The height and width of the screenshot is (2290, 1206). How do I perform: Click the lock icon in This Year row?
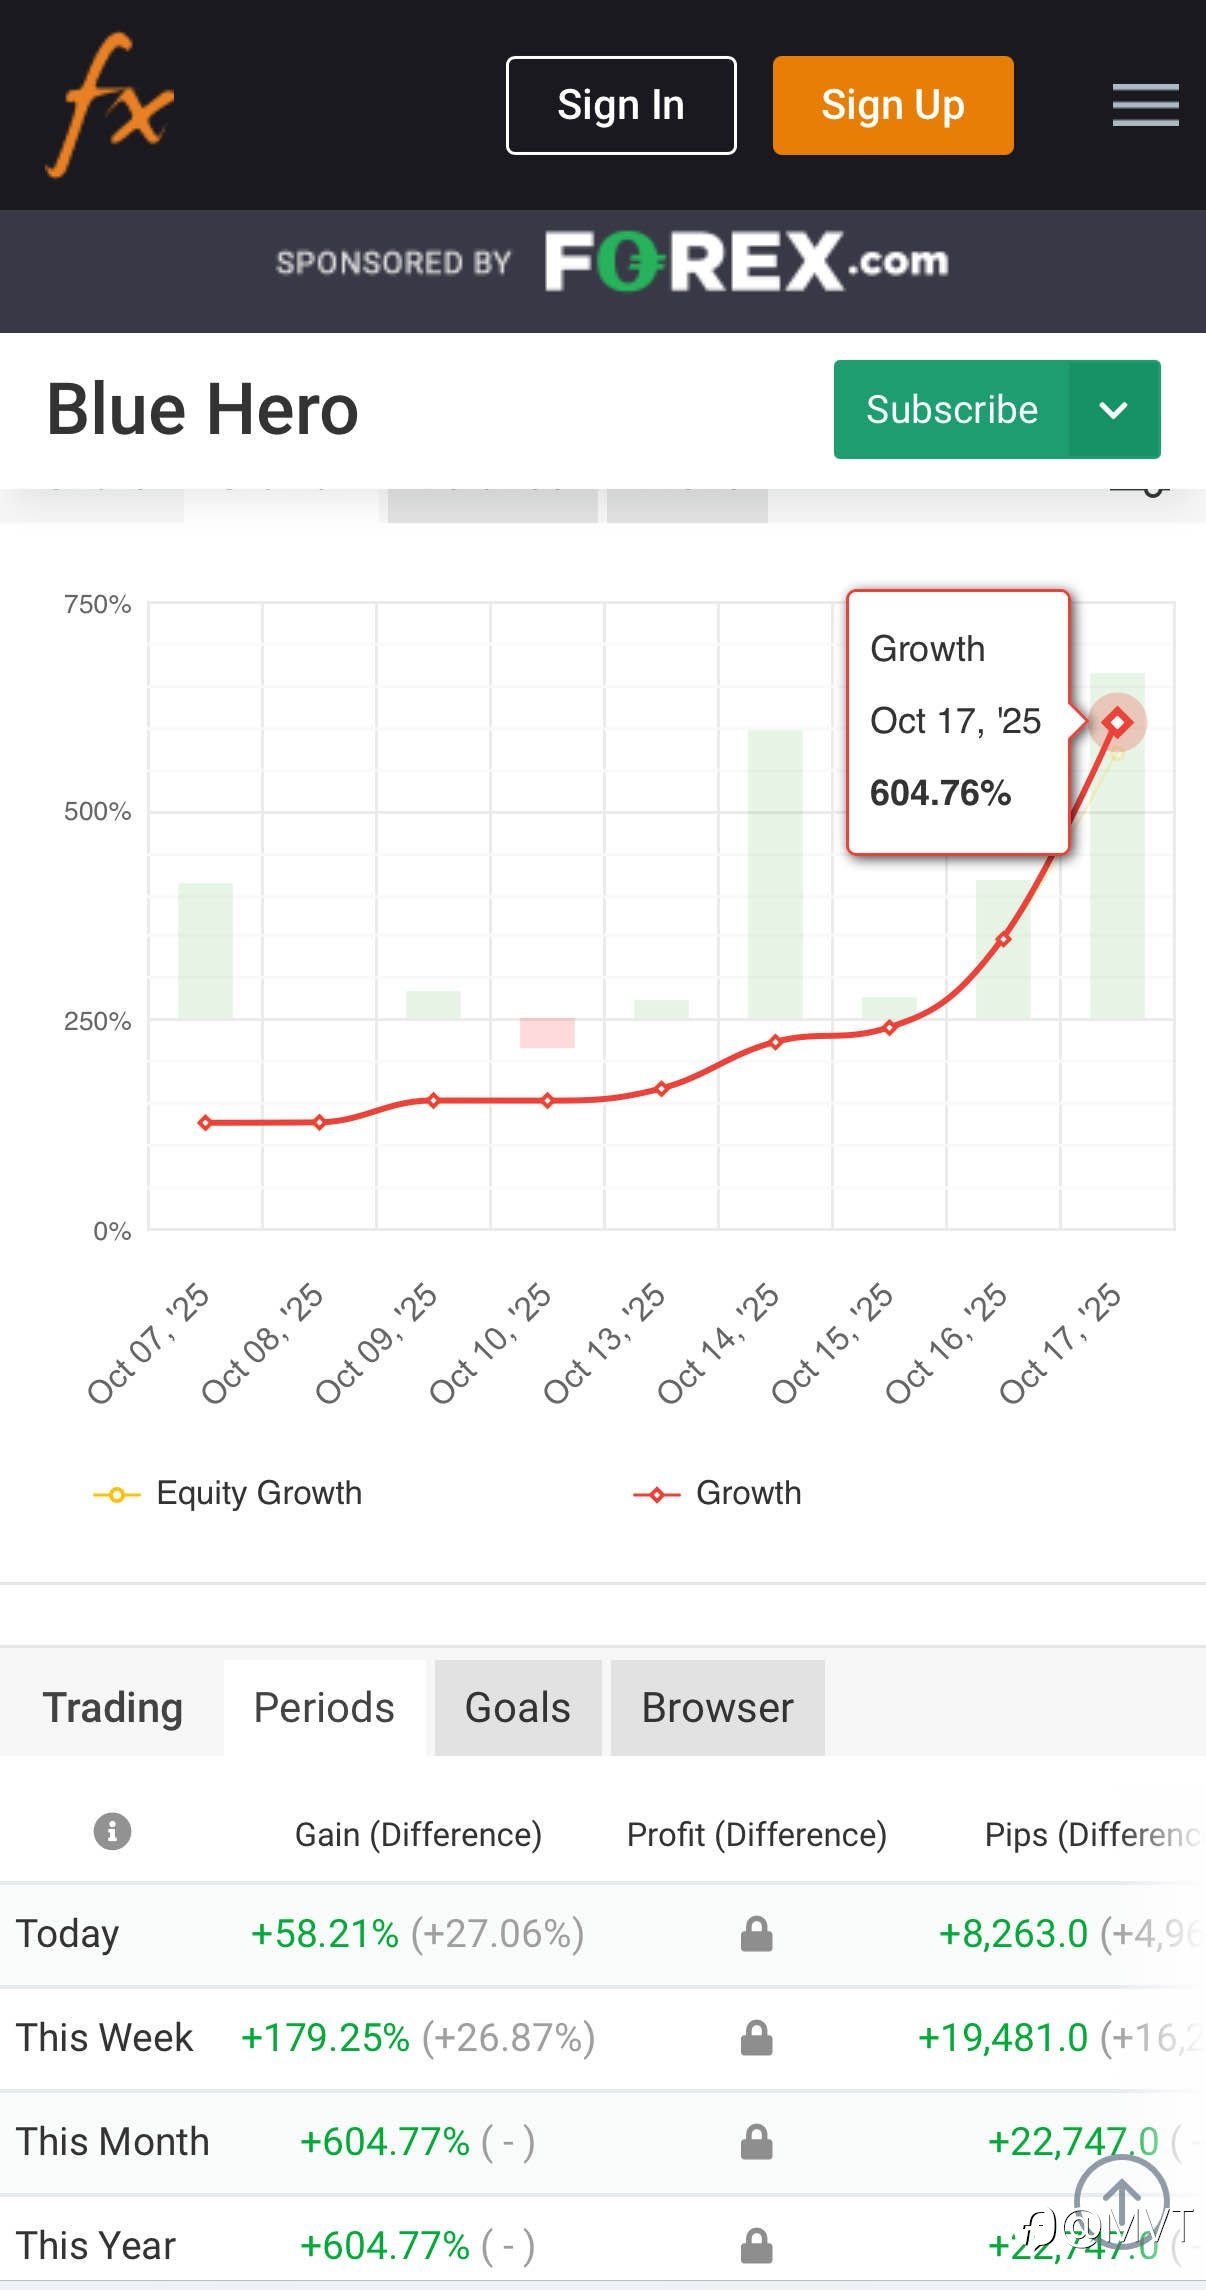tap(756, 2246)
